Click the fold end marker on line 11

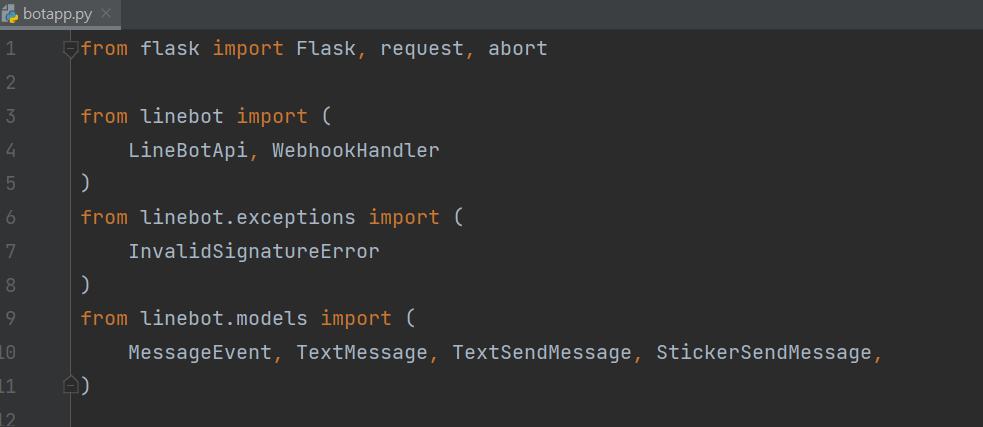pyautogui.click(x=70, y=385)
